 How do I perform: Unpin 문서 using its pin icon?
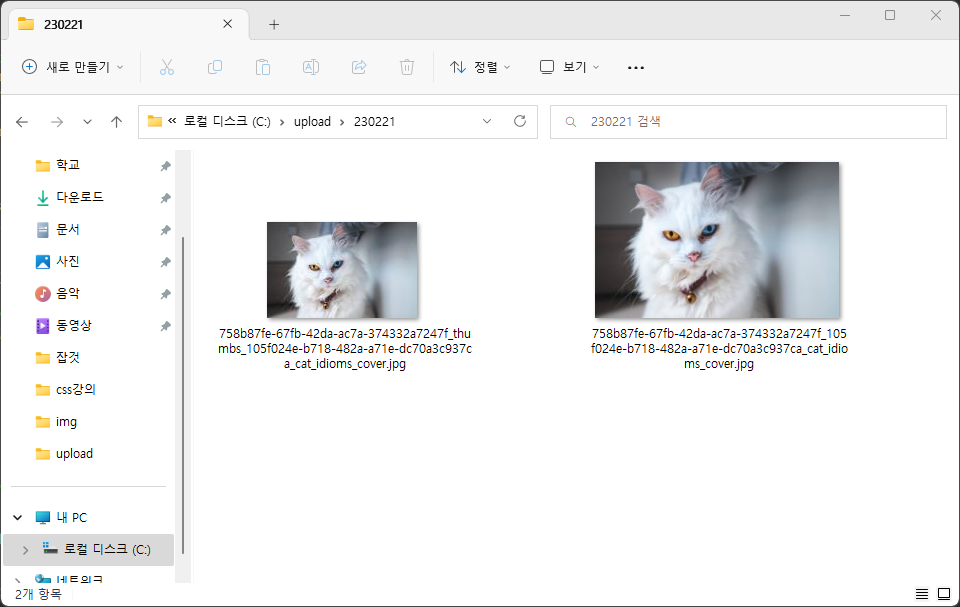coord(165,230)
